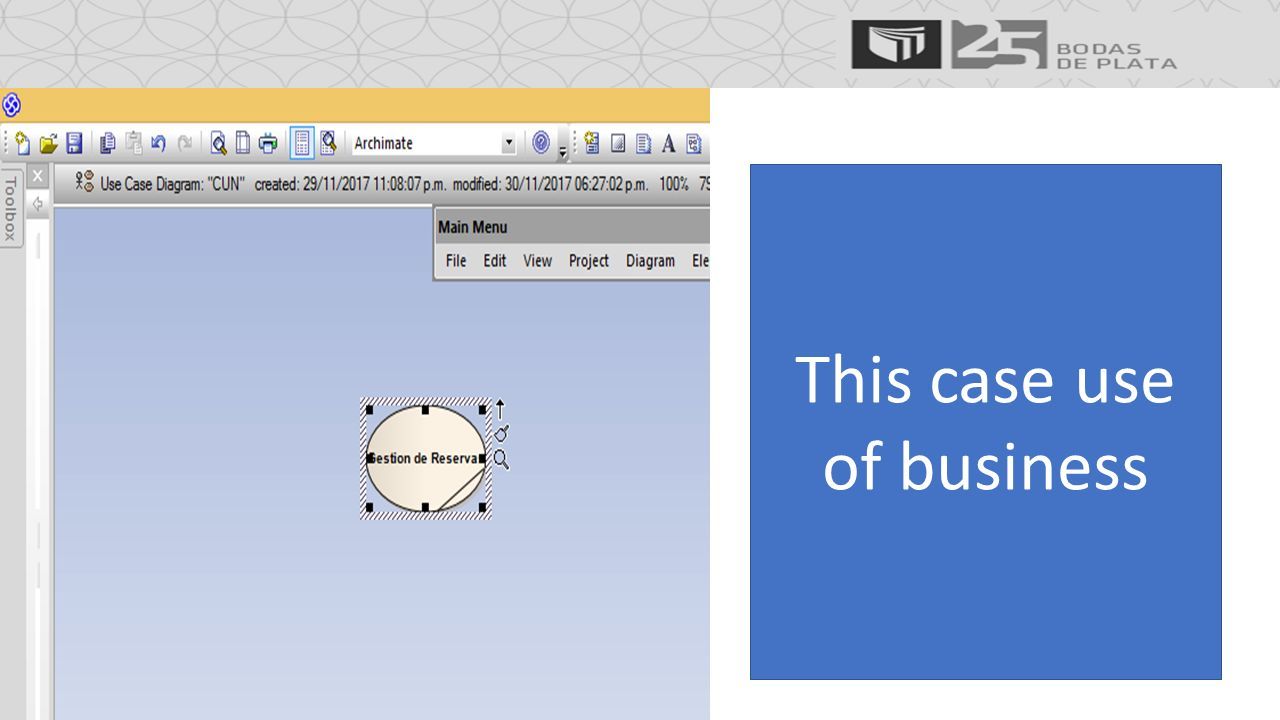1280x720 pixels.
Task: Open the Page Setup icon
Action: point(242,143)
